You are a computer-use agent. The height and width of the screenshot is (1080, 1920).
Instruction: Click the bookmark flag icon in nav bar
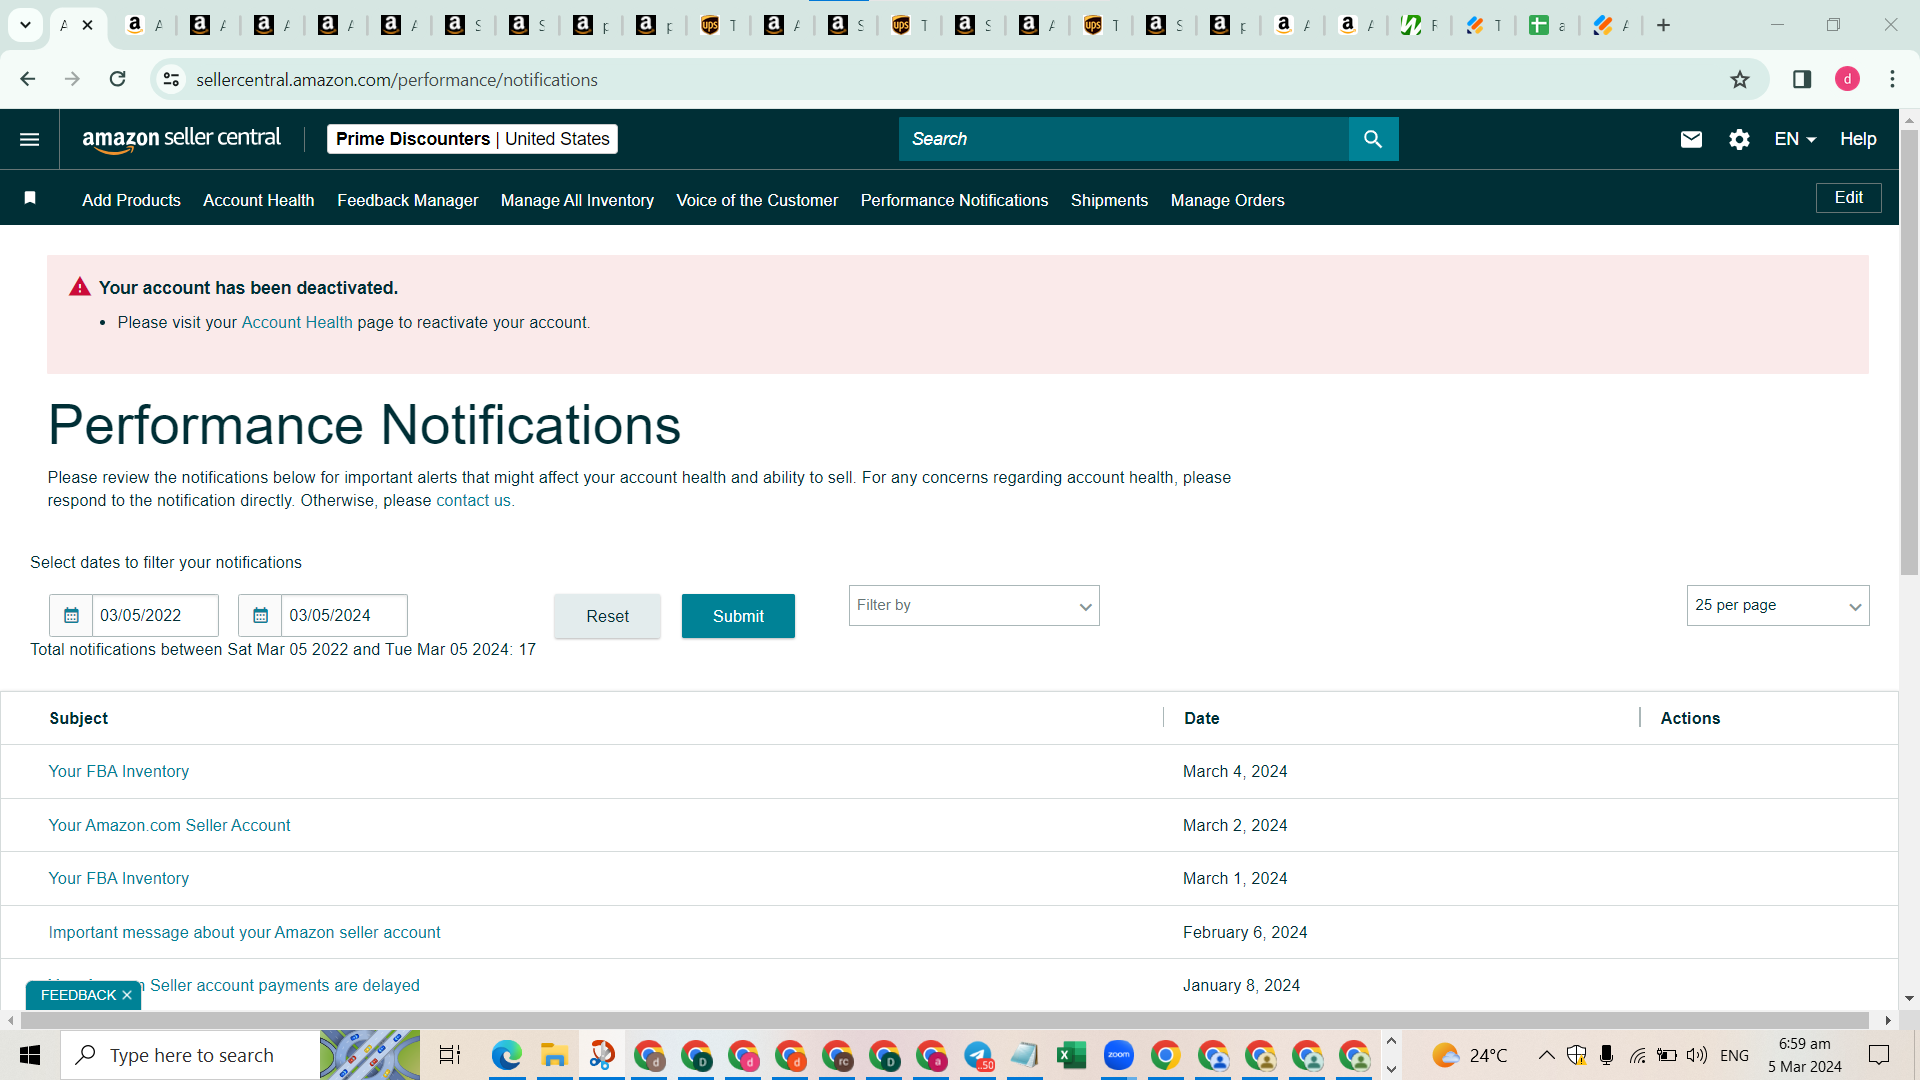coord(30,198)
